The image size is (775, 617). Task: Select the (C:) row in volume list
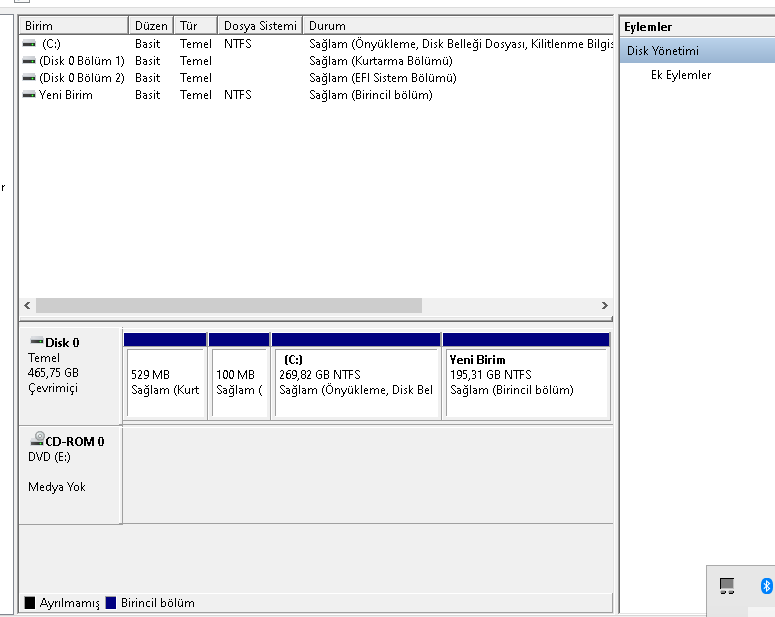tap(316, 44)
